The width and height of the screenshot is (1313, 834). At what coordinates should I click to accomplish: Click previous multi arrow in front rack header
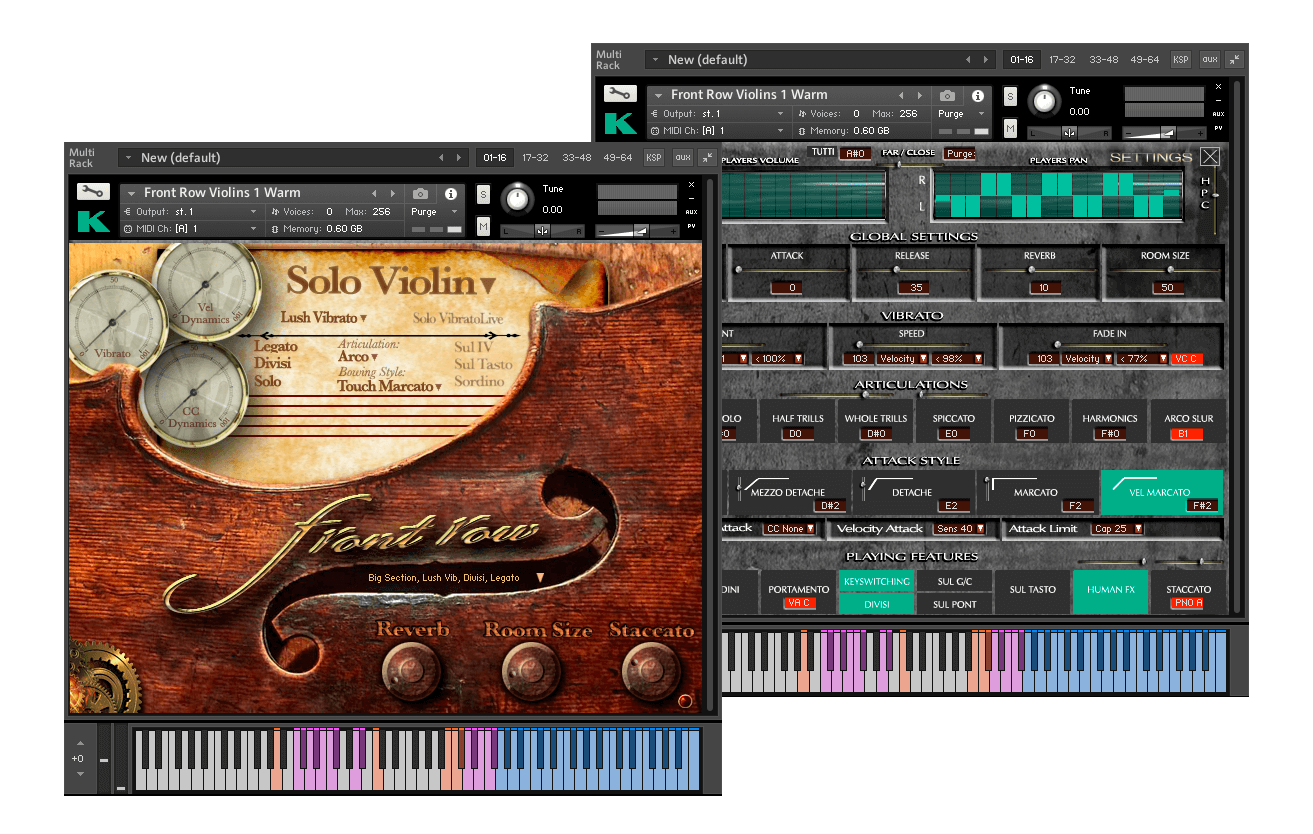point(441,158)
